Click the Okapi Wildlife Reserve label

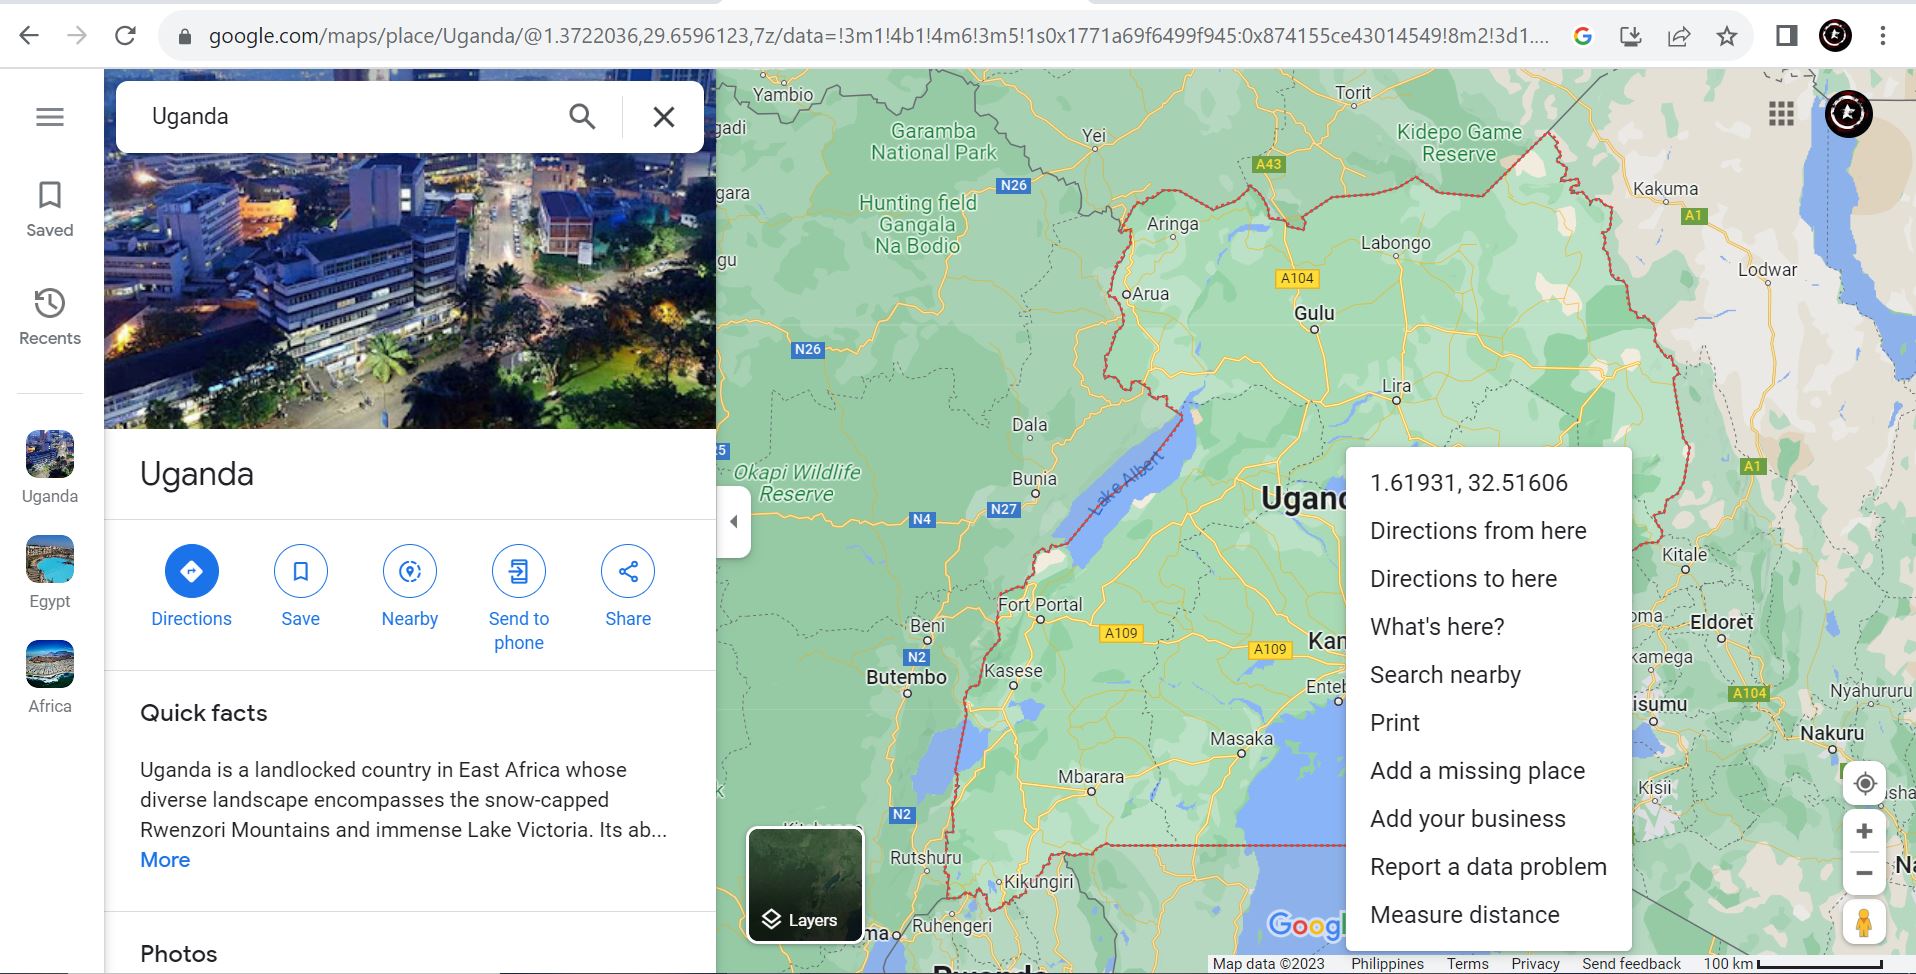[x=796, y=483]
